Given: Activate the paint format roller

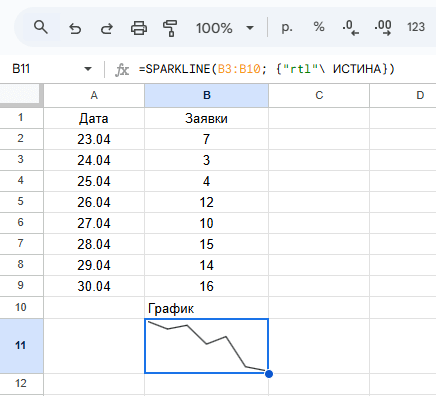Looking at the screenshot, I should 170,28.
